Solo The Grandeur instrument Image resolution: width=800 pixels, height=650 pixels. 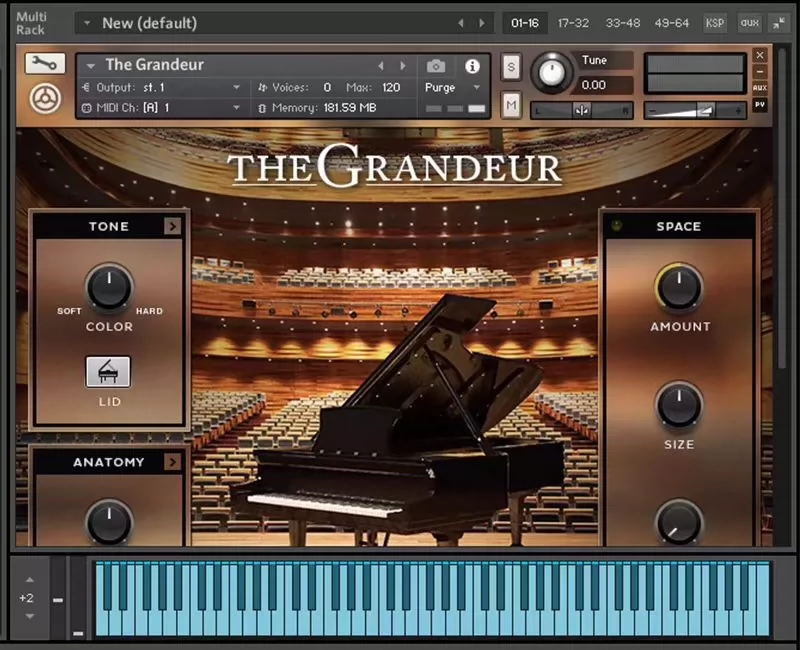point(511,67)
